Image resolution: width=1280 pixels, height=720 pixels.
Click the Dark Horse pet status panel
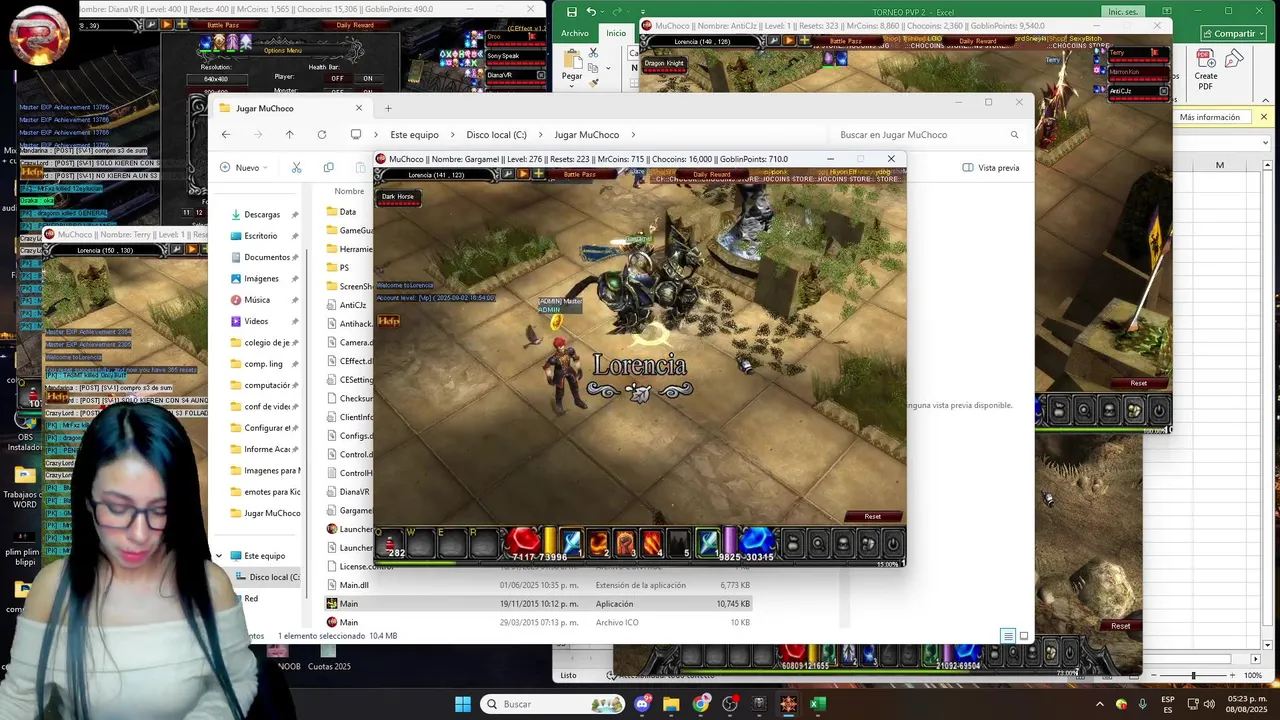[398, 199]
